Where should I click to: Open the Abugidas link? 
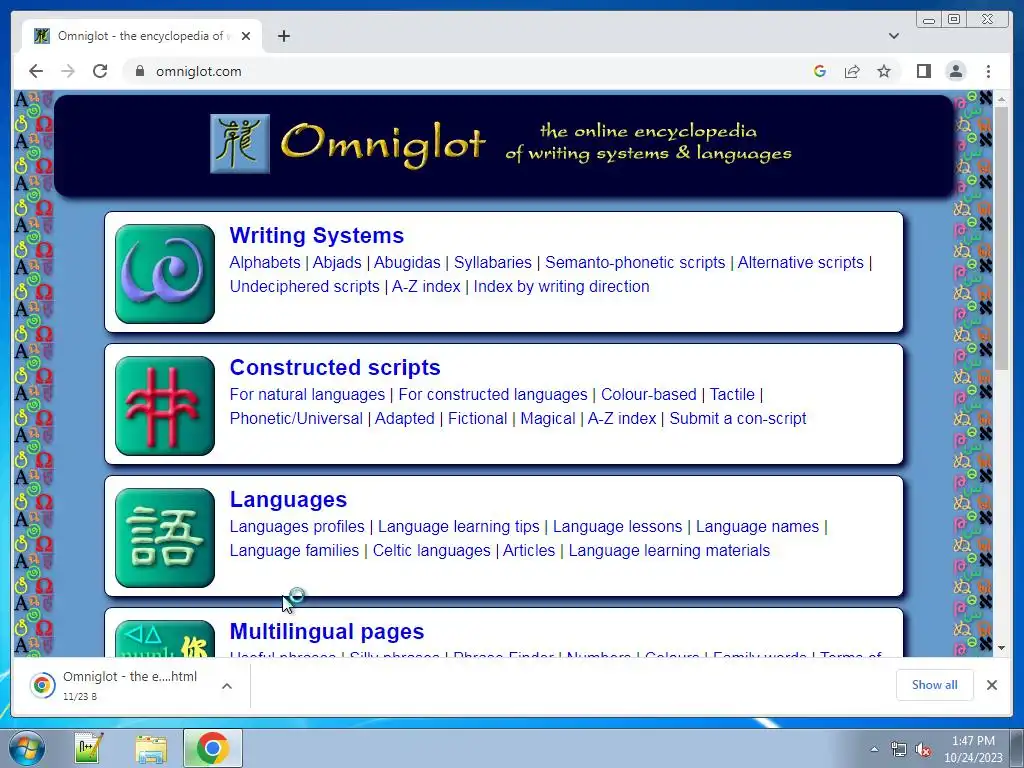coord(407,263)
